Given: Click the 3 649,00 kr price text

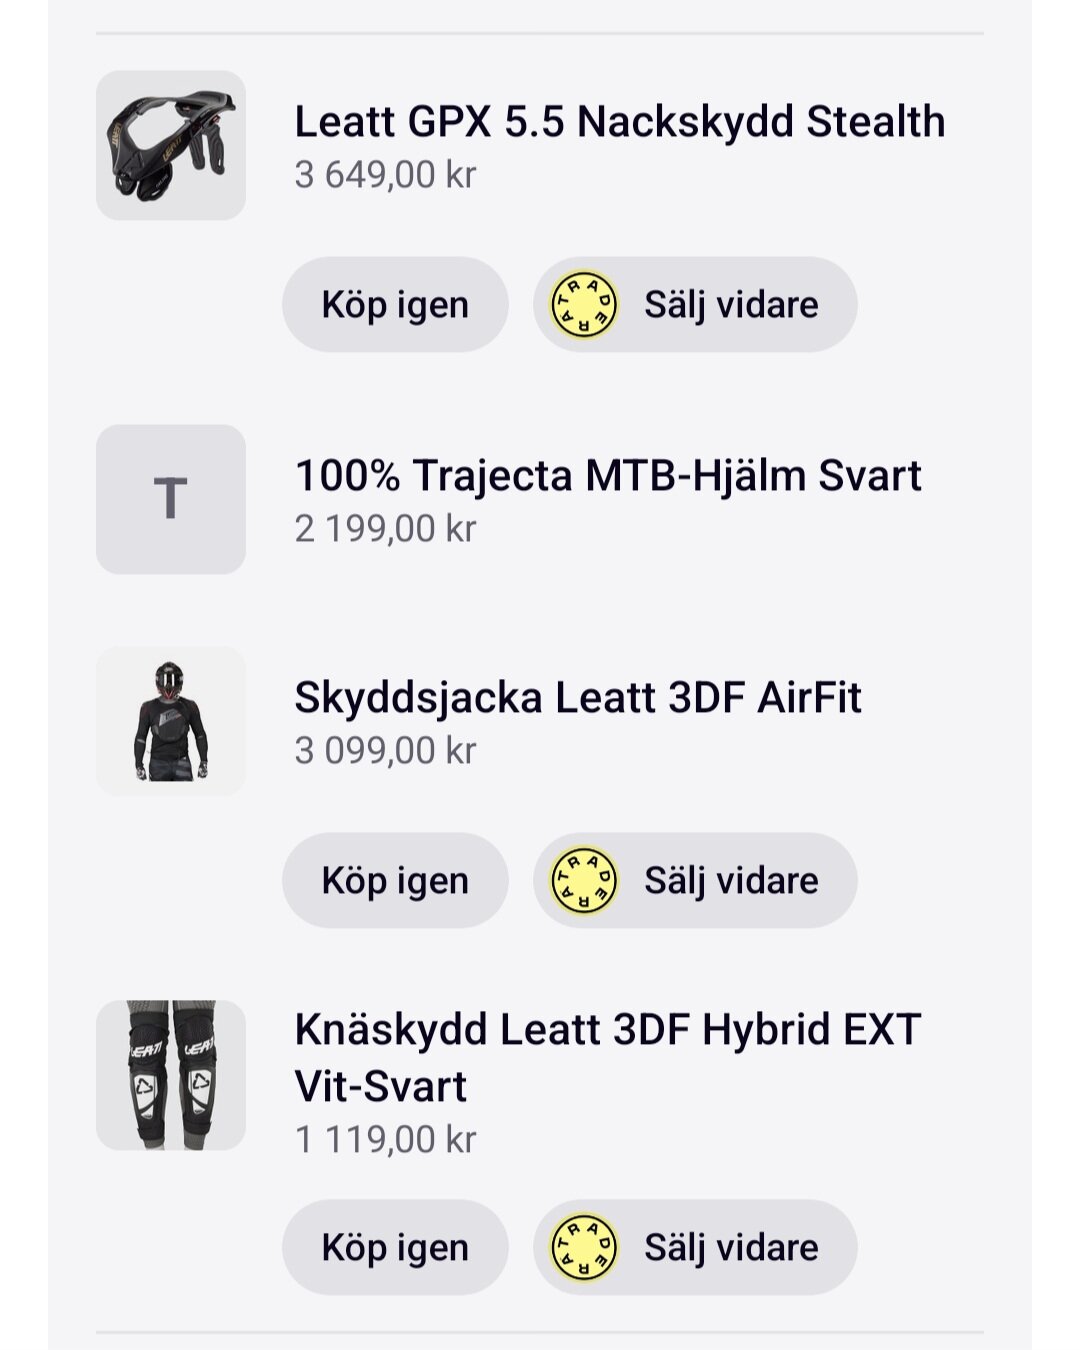Looking at the screenshot, I should click(x=385, y=175).
